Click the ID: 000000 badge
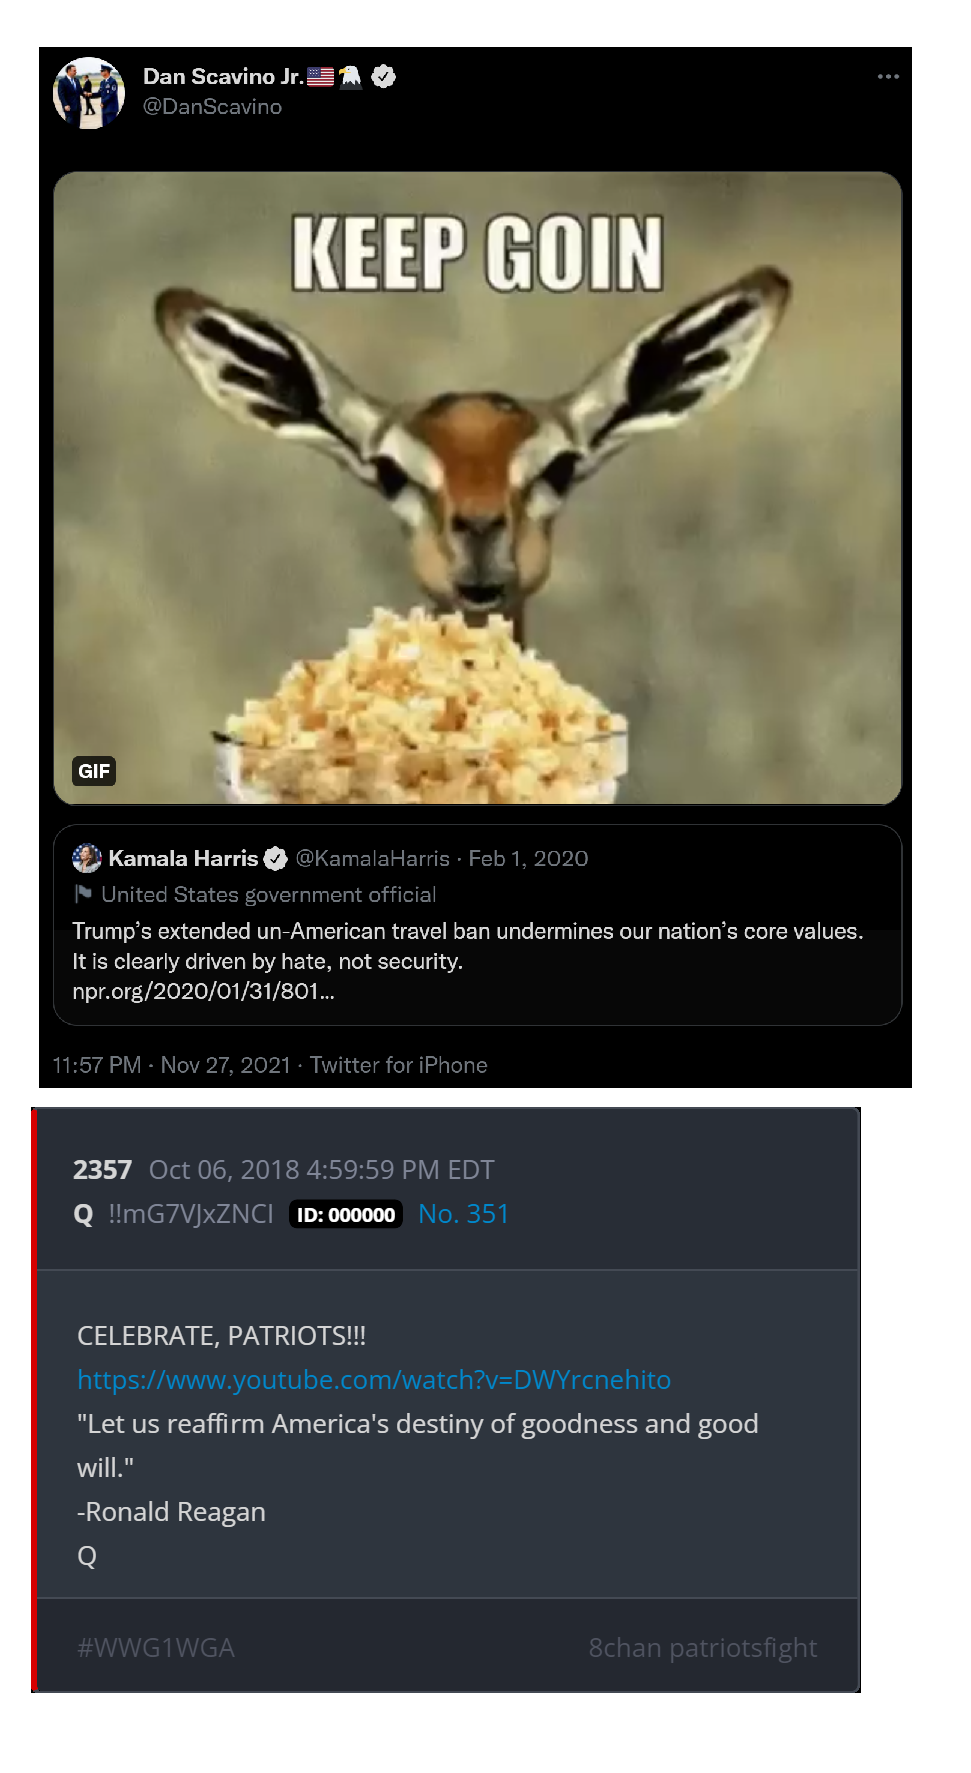971x1773 pixels. click(346, 1214)
